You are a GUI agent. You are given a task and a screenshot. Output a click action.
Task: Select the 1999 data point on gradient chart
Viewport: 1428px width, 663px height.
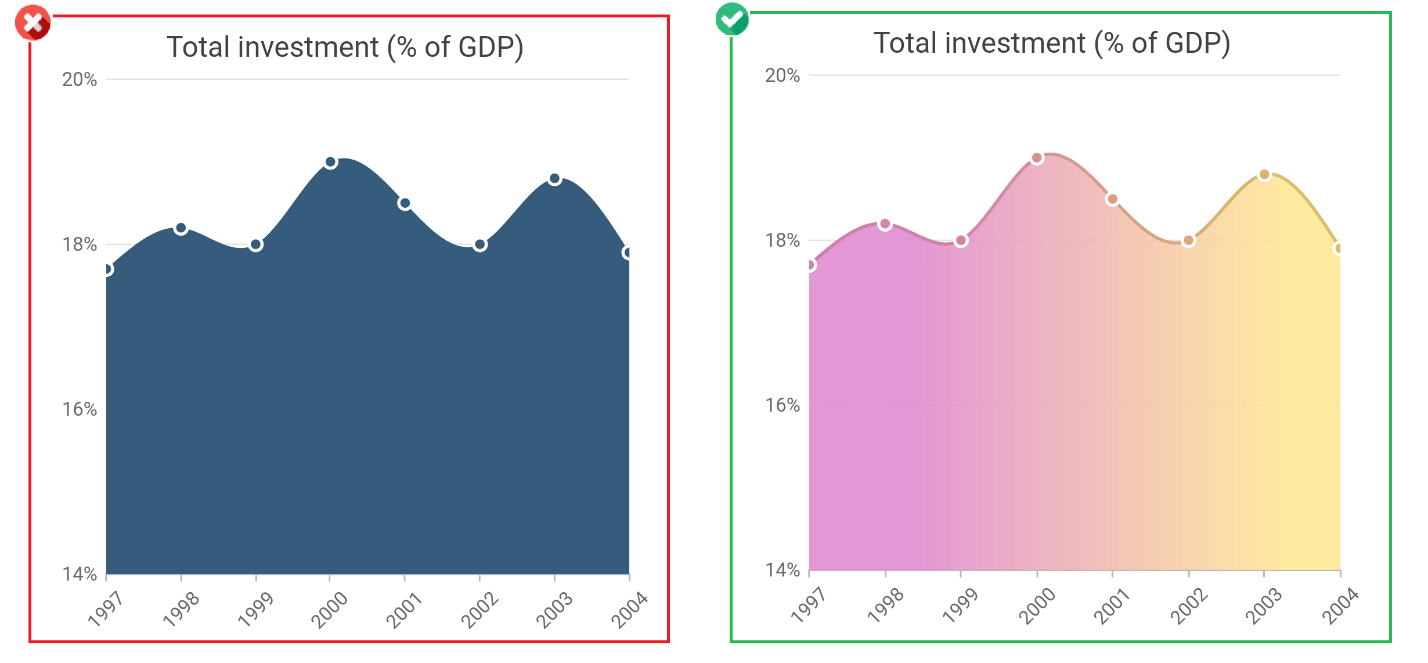[x=961, y=240]
